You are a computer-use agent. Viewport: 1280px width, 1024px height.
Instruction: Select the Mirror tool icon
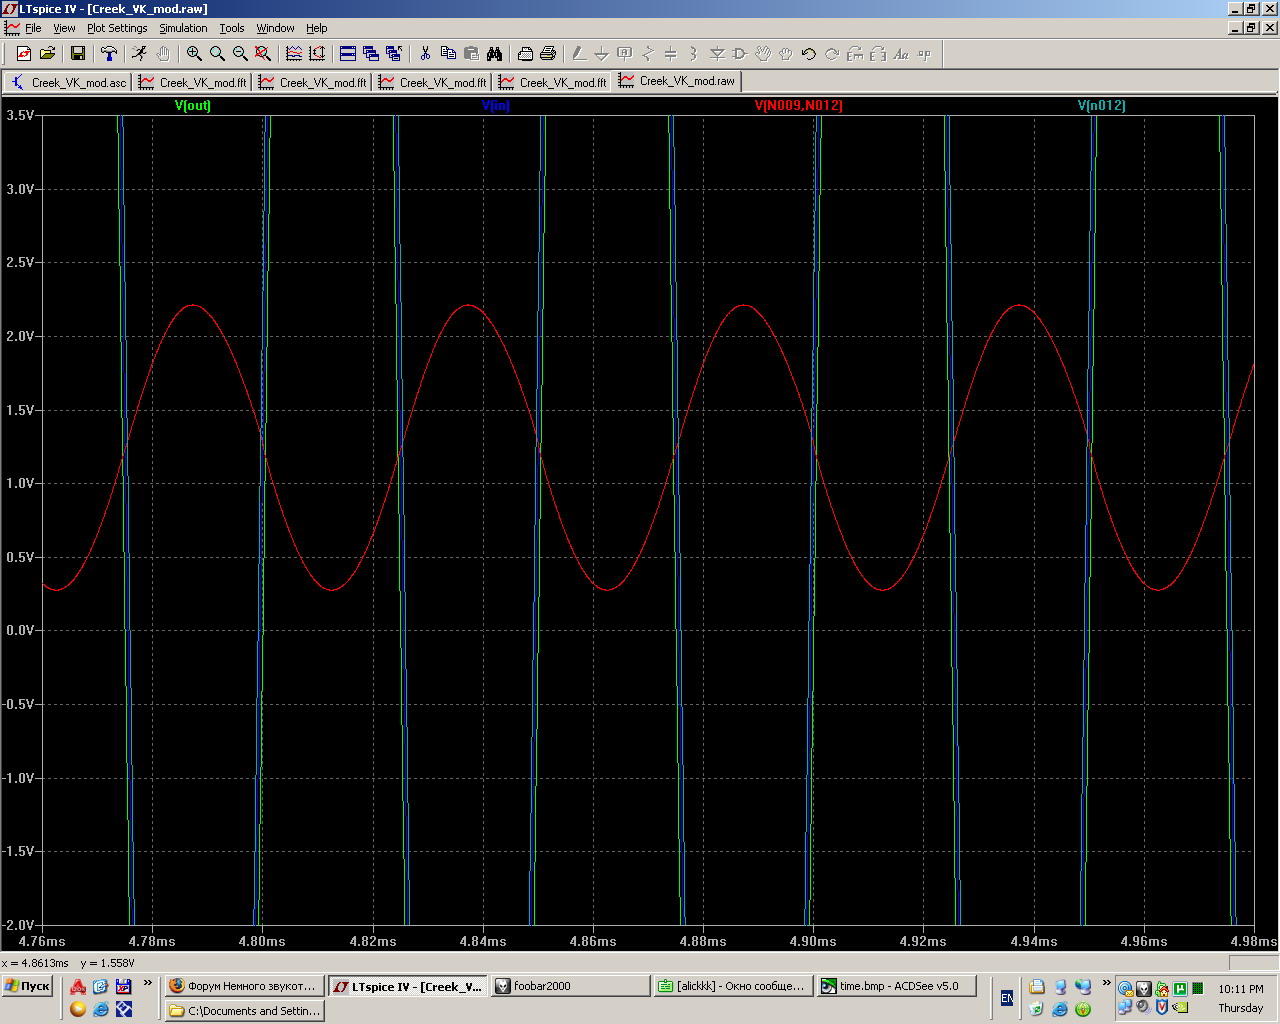(x=878, y=54)
